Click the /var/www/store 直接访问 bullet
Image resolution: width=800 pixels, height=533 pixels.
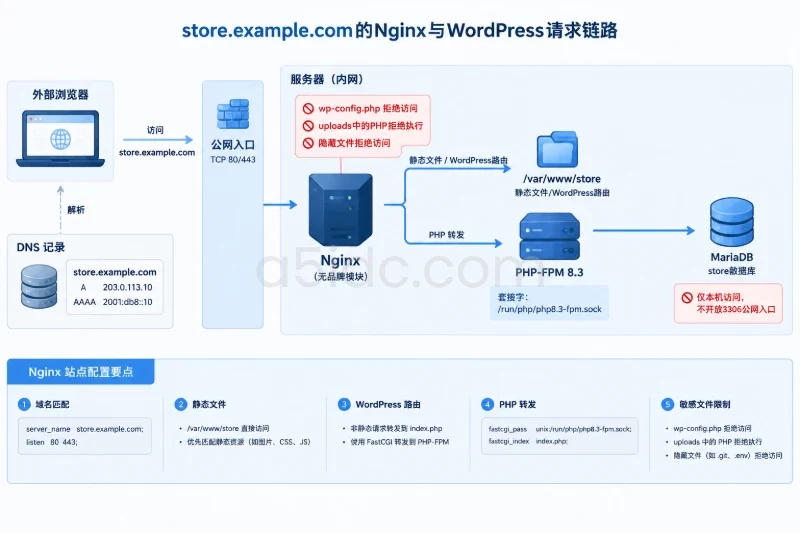click(228, 428)
